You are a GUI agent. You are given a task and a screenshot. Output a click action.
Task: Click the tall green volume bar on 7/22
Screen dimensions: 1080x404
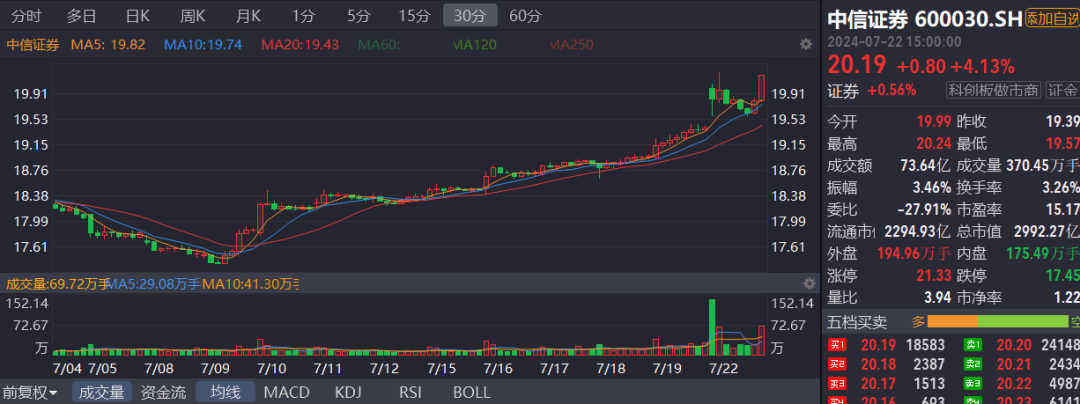tap(712, 328)
